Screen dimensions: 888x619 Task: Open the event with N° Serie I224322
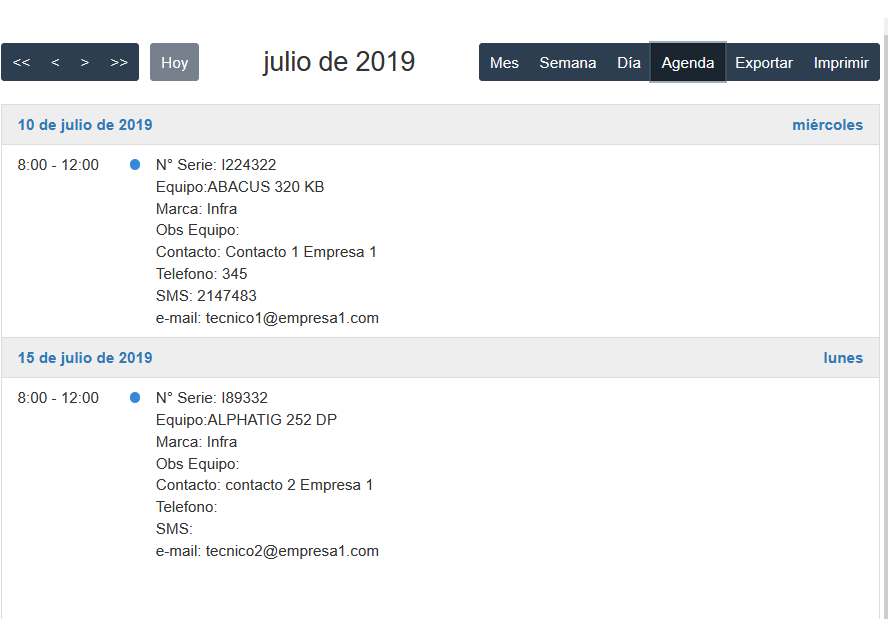(216, 165)
